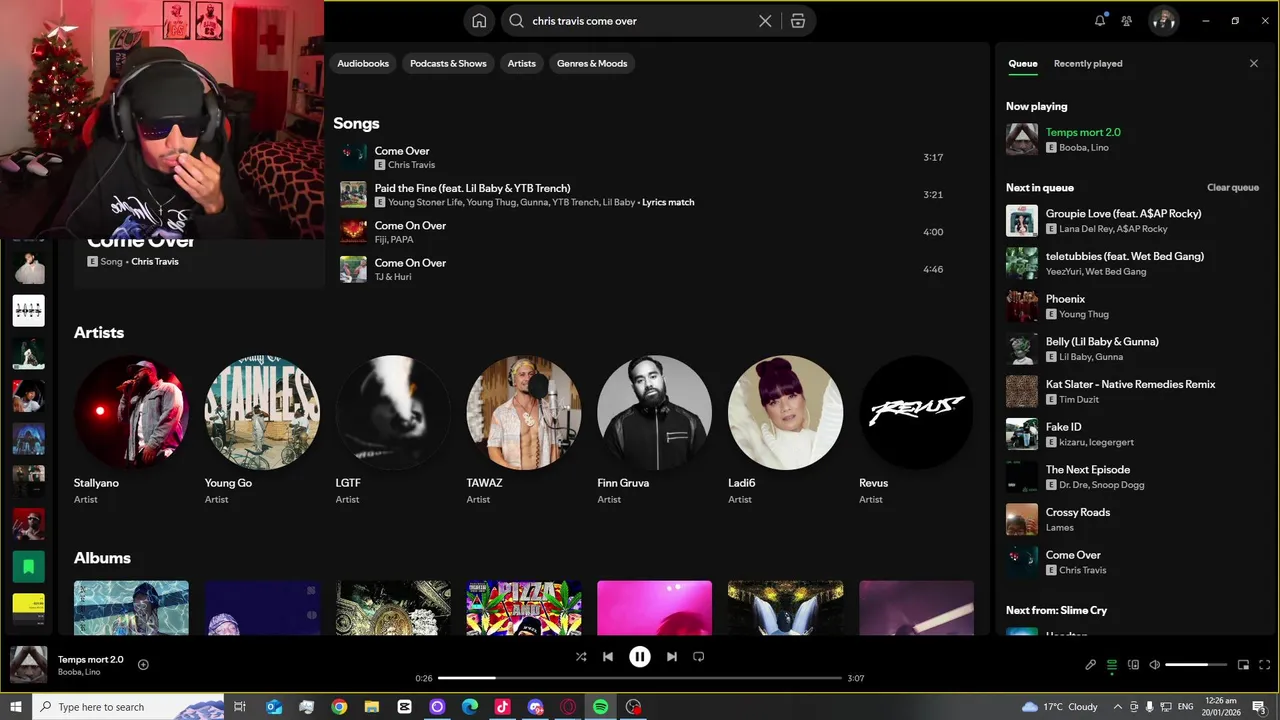The height and width of the screenshot is (720, 1280).
Task: Select Crossy Roads by Lames in queue
Action: (1134, 519)
